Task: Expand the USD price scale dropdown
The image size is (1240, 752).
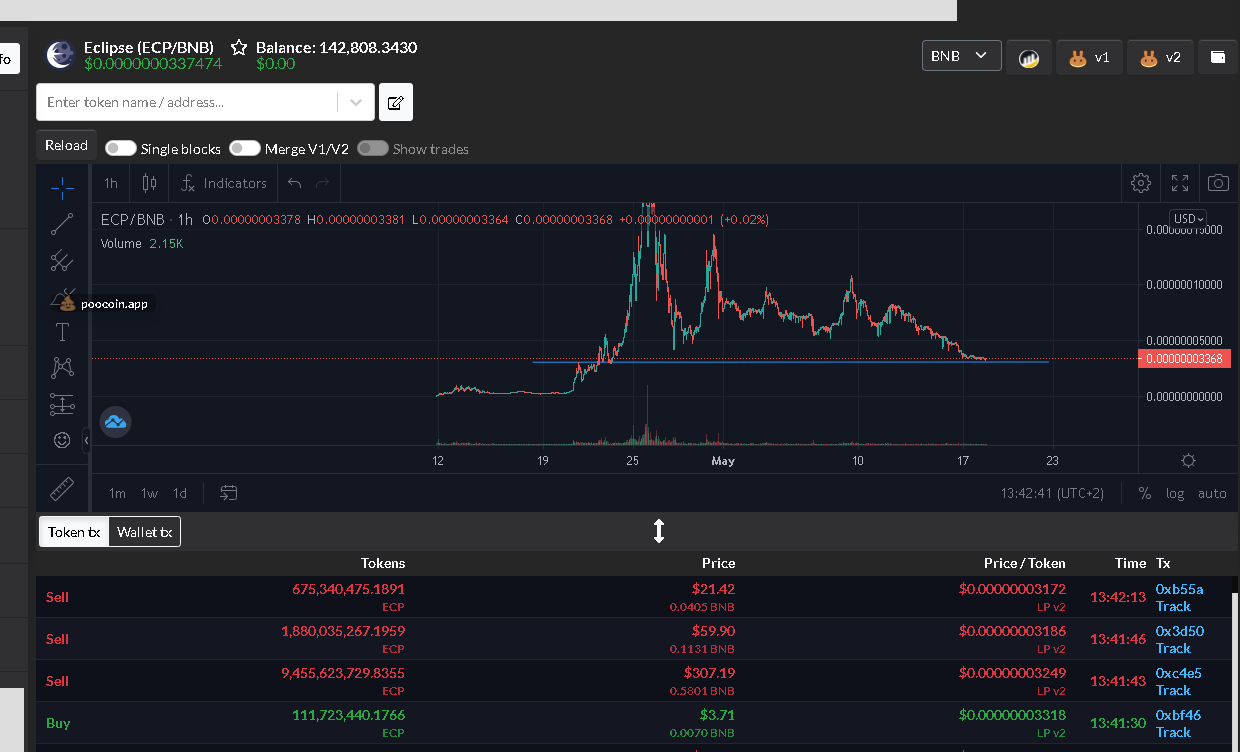Action: [x=1188, y=218]
